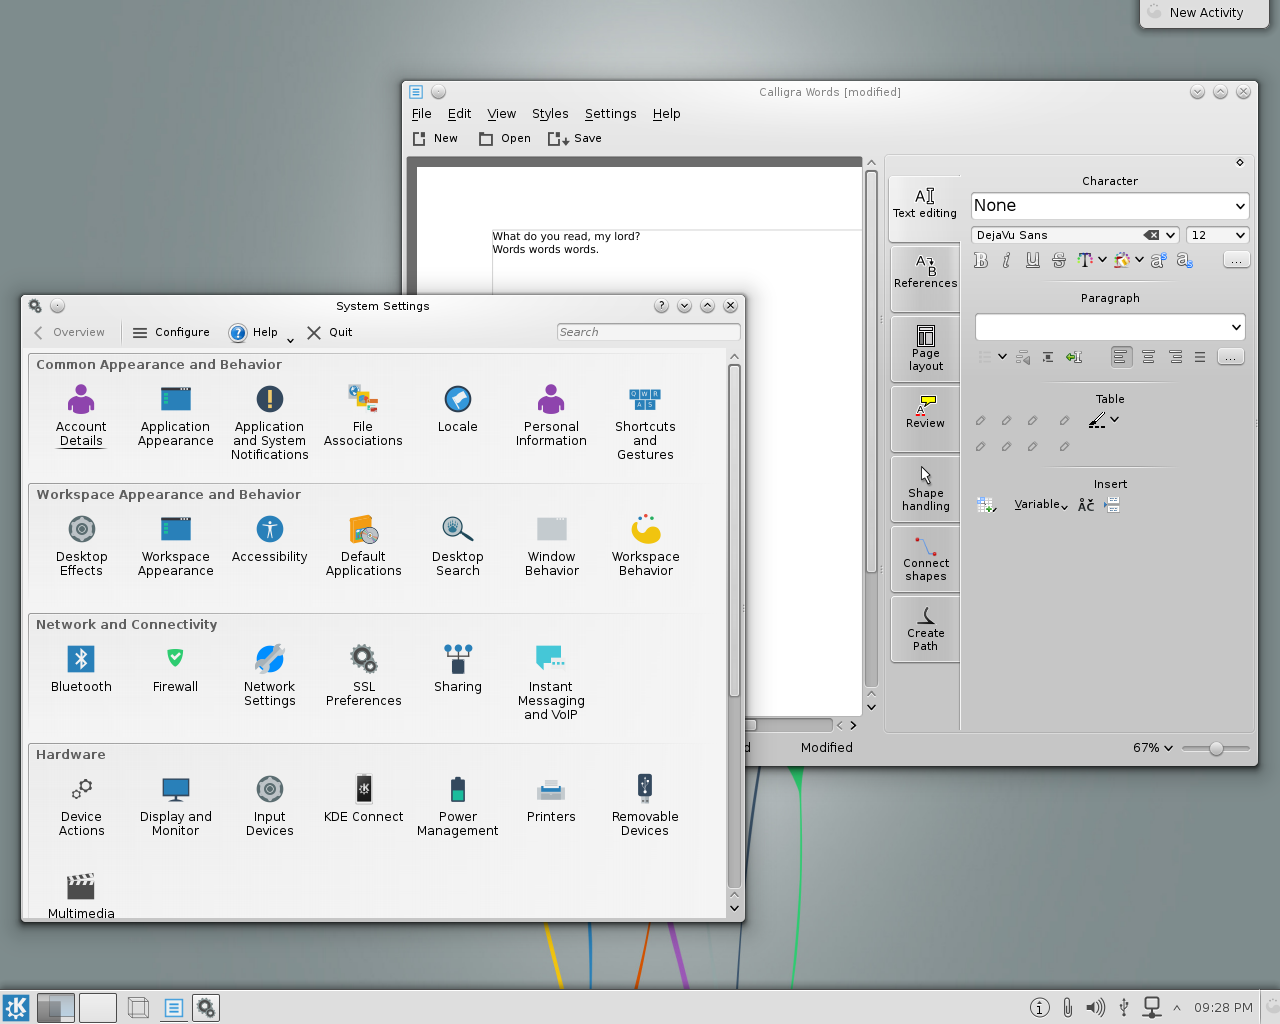Open Desktop Effects settings module
1280x1024 pixels.
point(81,545)
